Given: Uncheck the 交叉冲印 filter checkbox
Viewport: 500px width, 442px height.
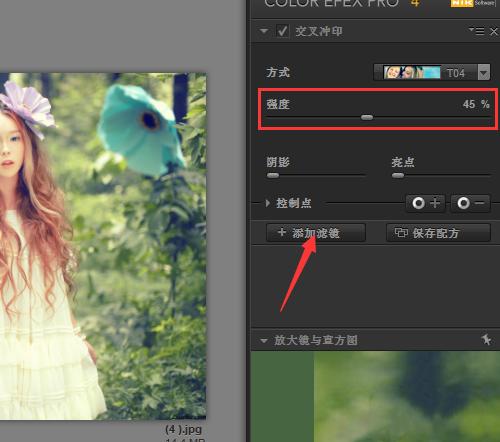Looking at the screenshot, I should tap(282, 31).
